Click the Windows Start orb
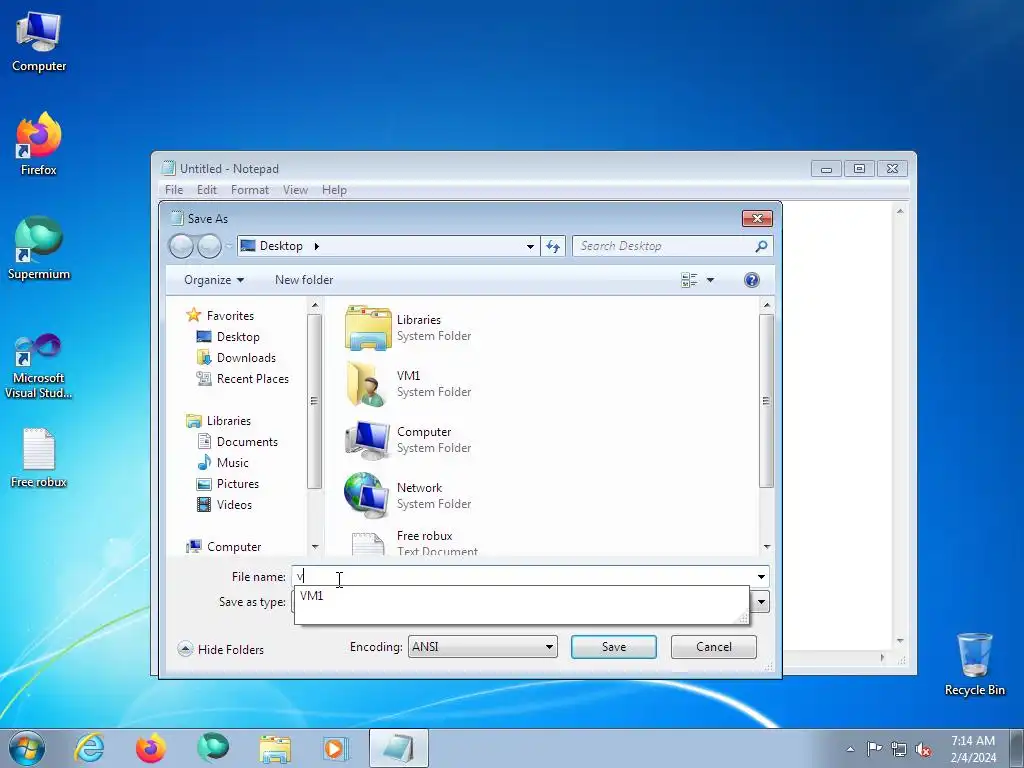This screenshot has width=1024, height=768. coord(27,748)
